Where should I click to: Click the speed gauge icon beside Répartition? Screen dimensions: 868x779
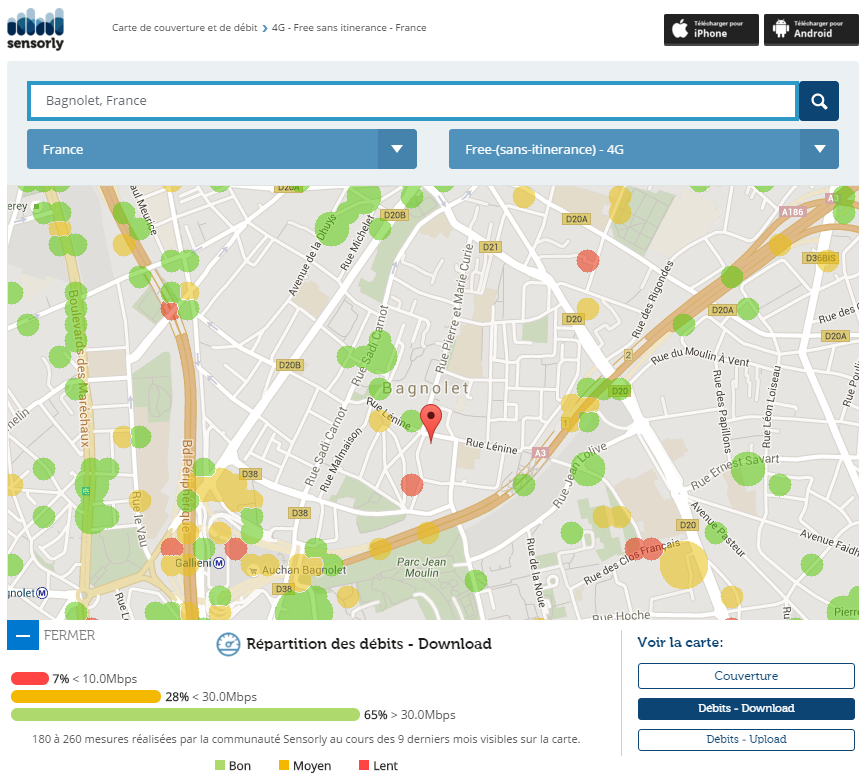(228, 644)
